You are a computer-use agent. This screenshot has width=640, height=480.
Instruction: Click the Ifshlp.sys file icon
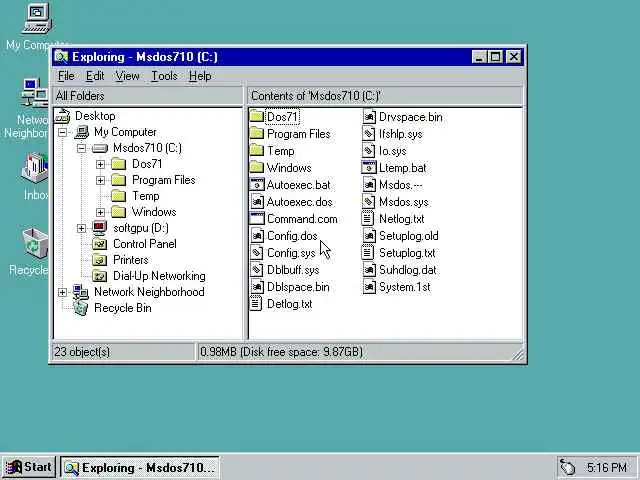[369, 133]
